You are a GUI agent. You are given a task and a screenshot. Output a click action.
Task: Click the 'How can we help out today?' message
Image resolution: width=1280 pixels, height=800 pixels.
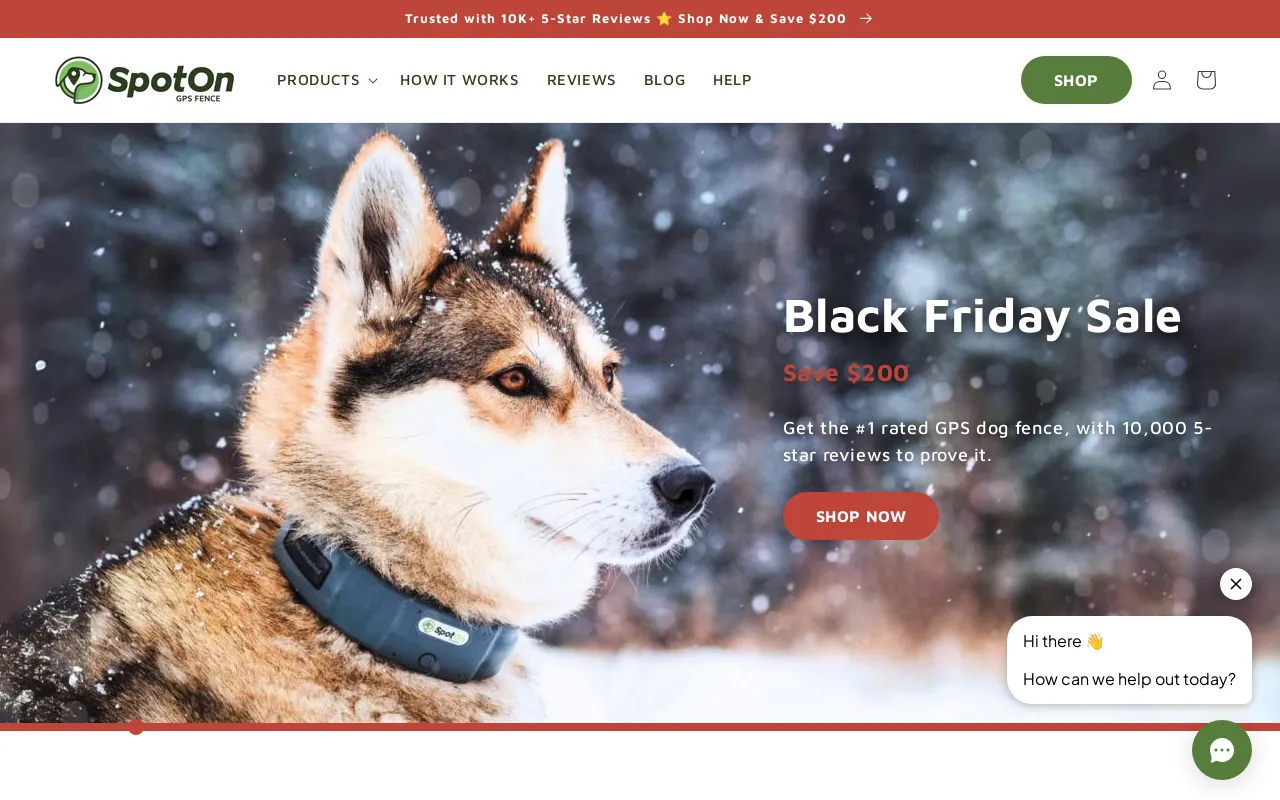coord(1129,679)
